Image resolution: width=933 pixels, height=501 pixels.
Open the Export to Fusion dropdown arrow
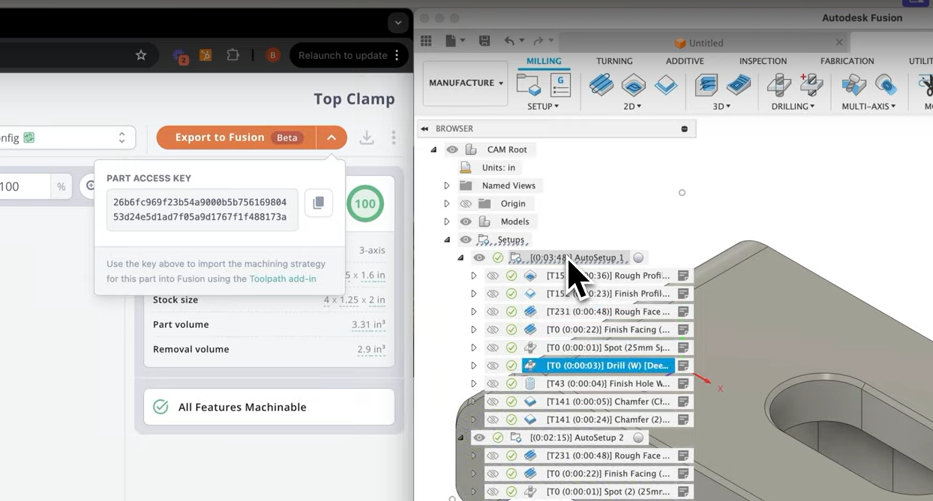[331, 137]
